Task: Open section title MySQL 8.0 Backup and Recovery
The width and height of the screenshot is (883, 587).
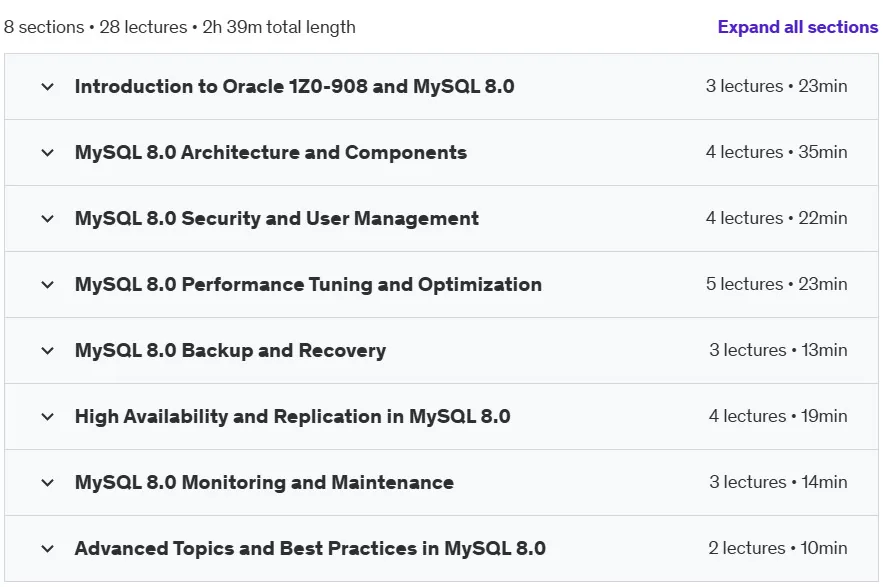Action: 230,350
